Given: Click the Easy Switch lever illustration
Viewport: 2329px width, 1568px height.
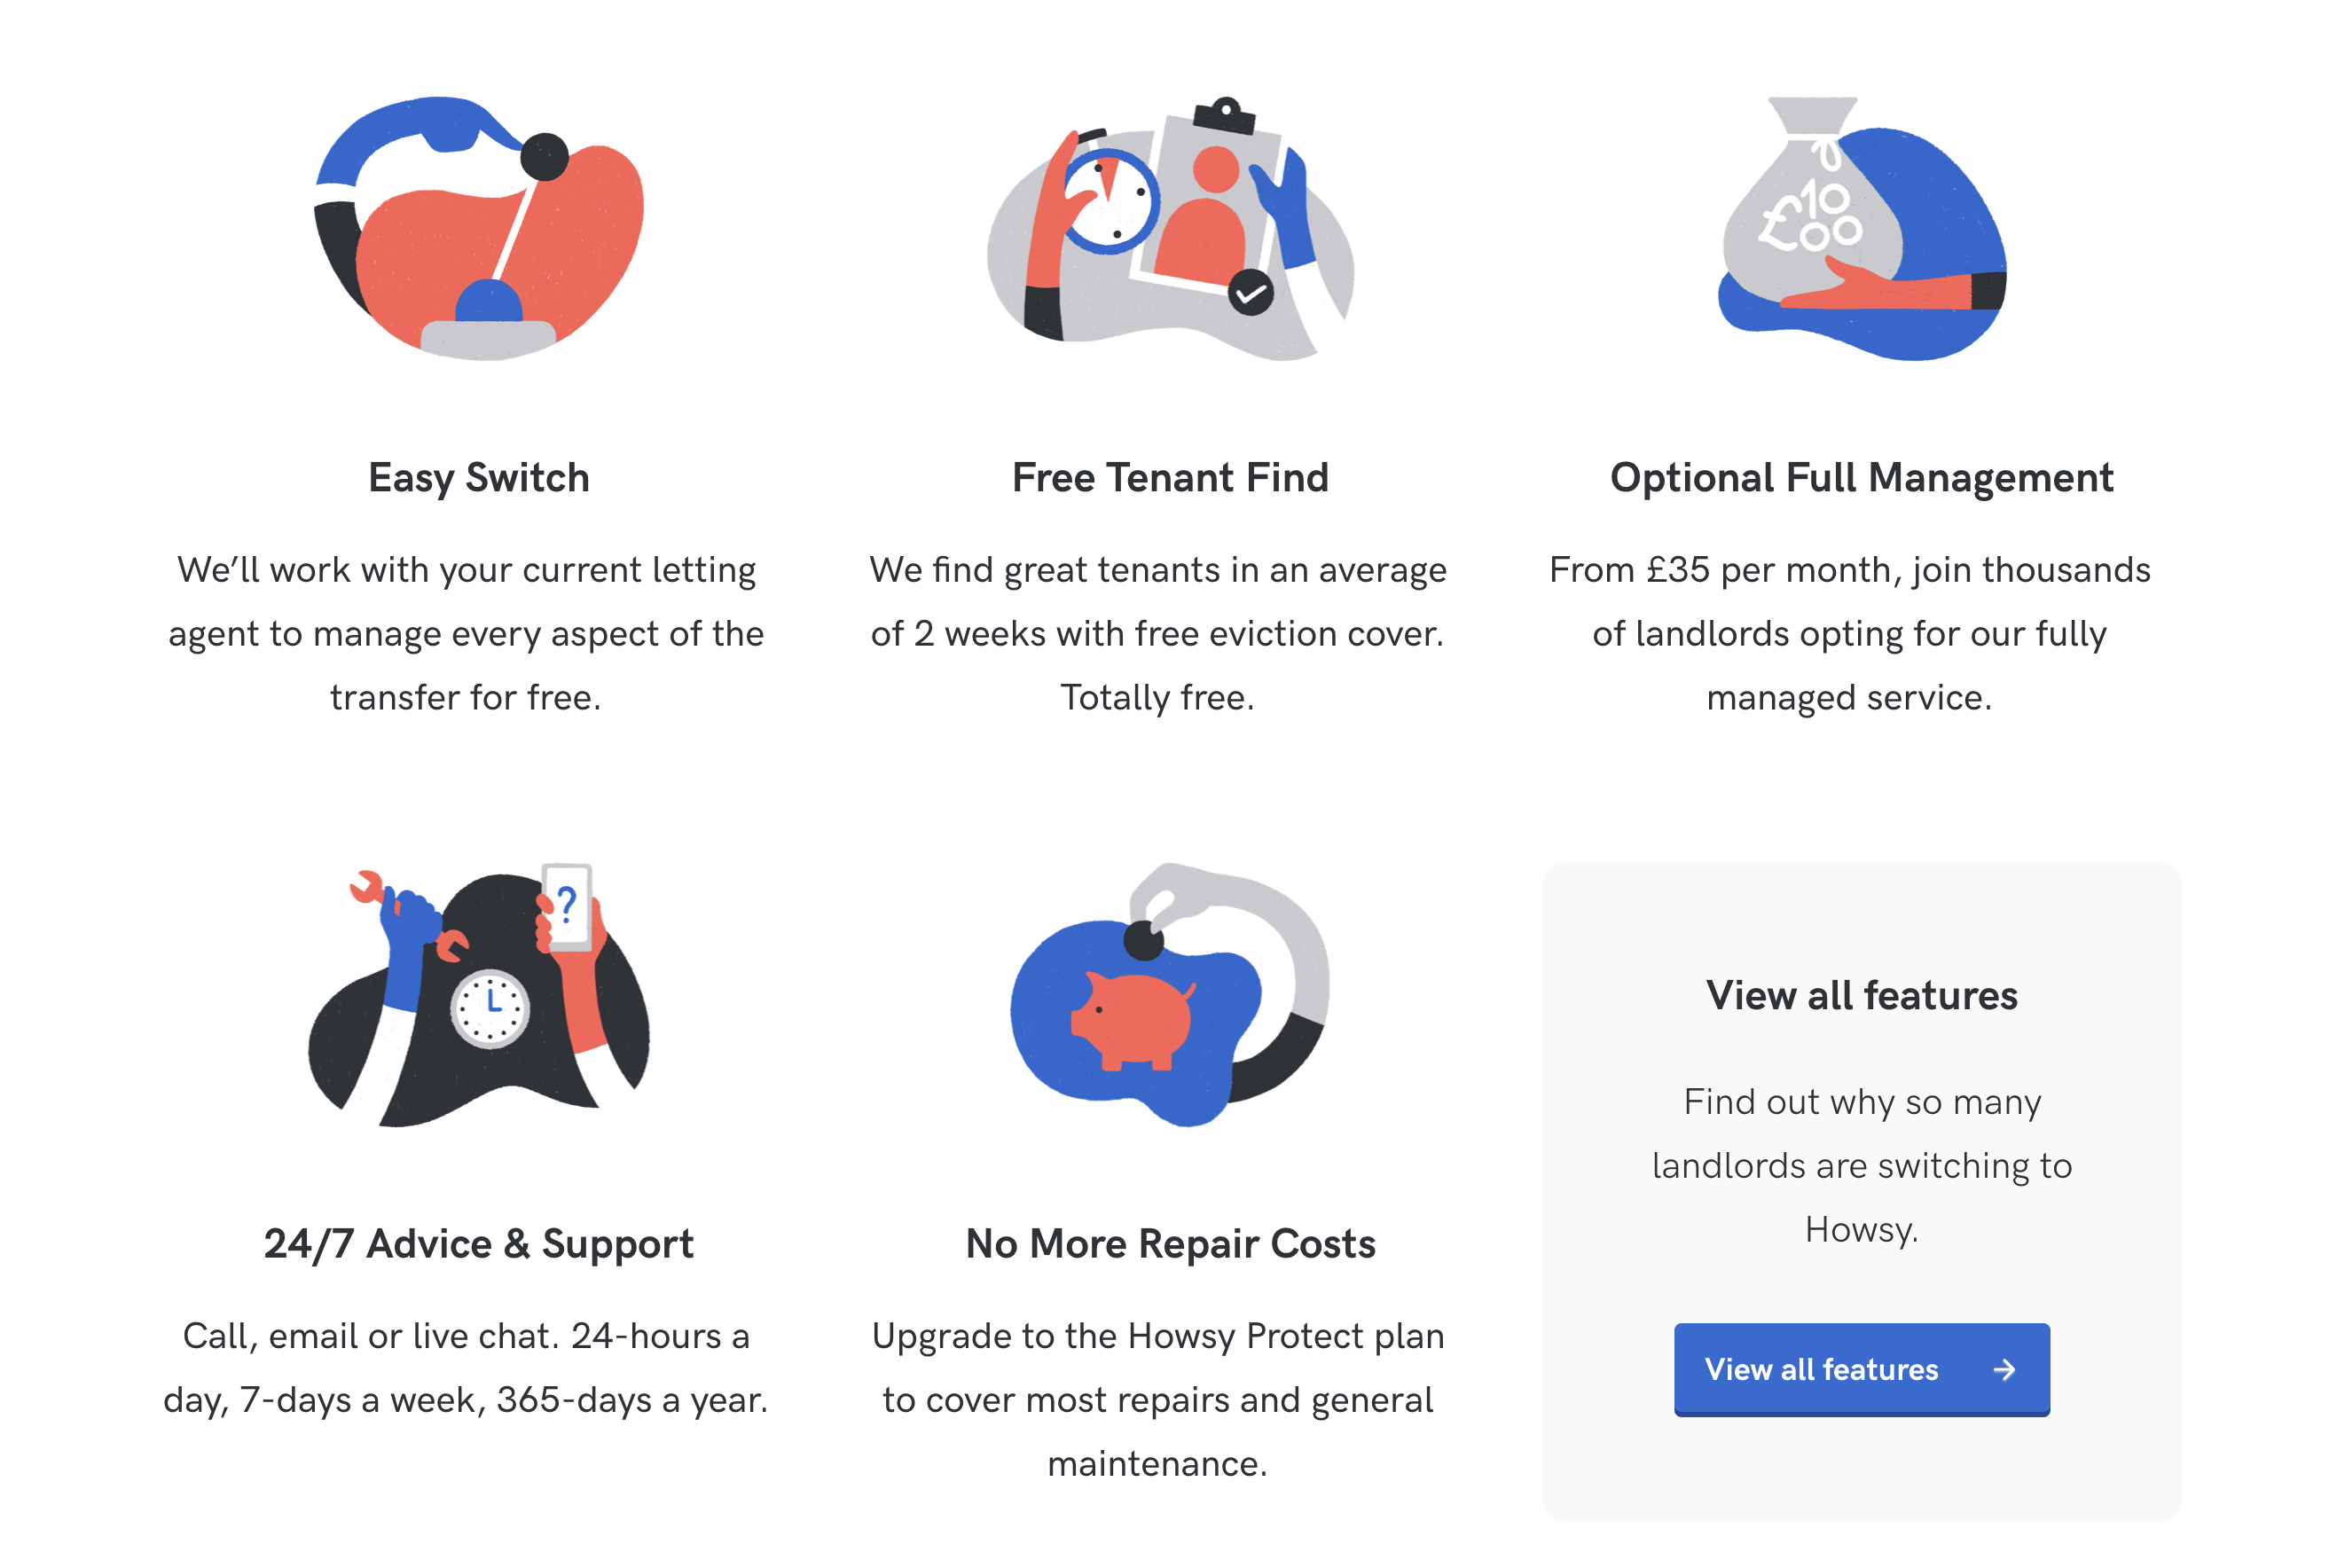Looking at the screenshot, I should (x=479, y=228).
